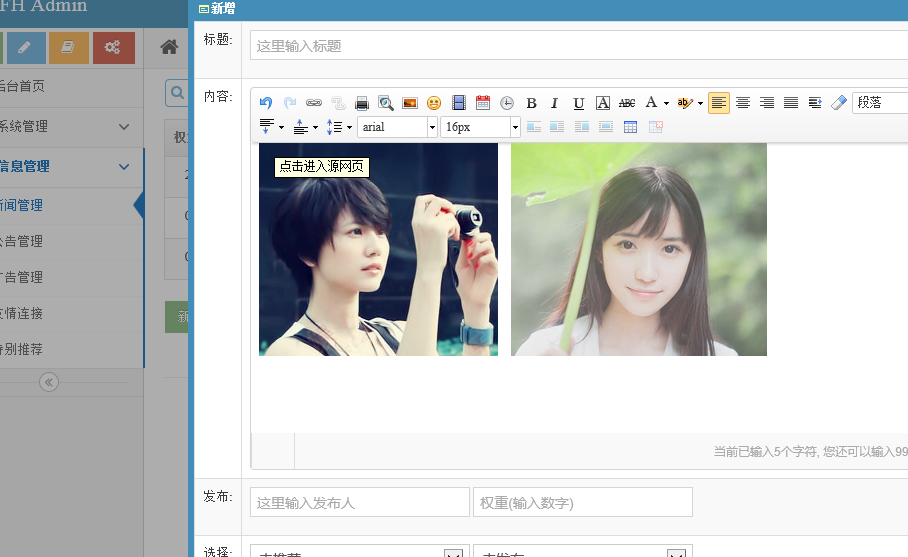Open the font color dropdown arrow
The height and width of the screenshot is (557, 908).
667,104
